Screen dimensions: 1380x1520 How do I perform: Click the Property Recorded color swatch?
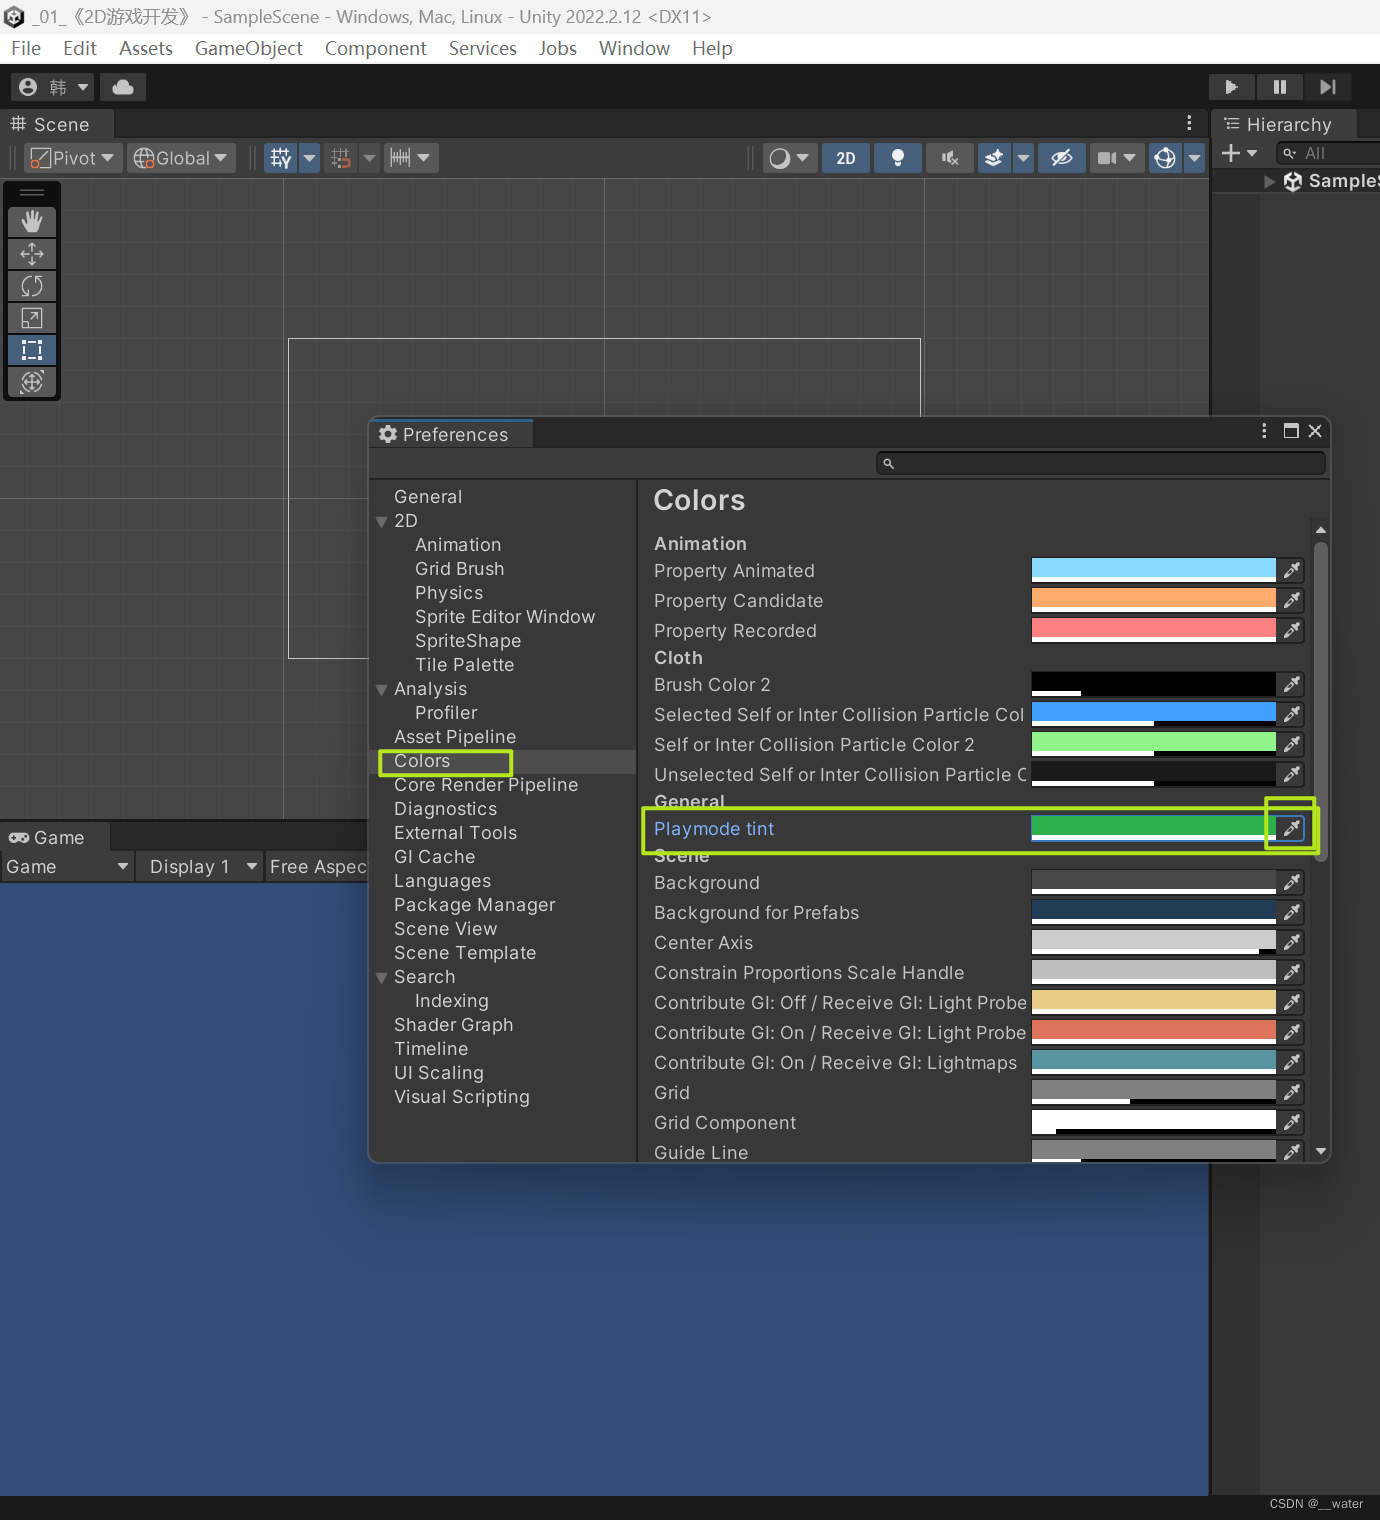coord(1152,630)
